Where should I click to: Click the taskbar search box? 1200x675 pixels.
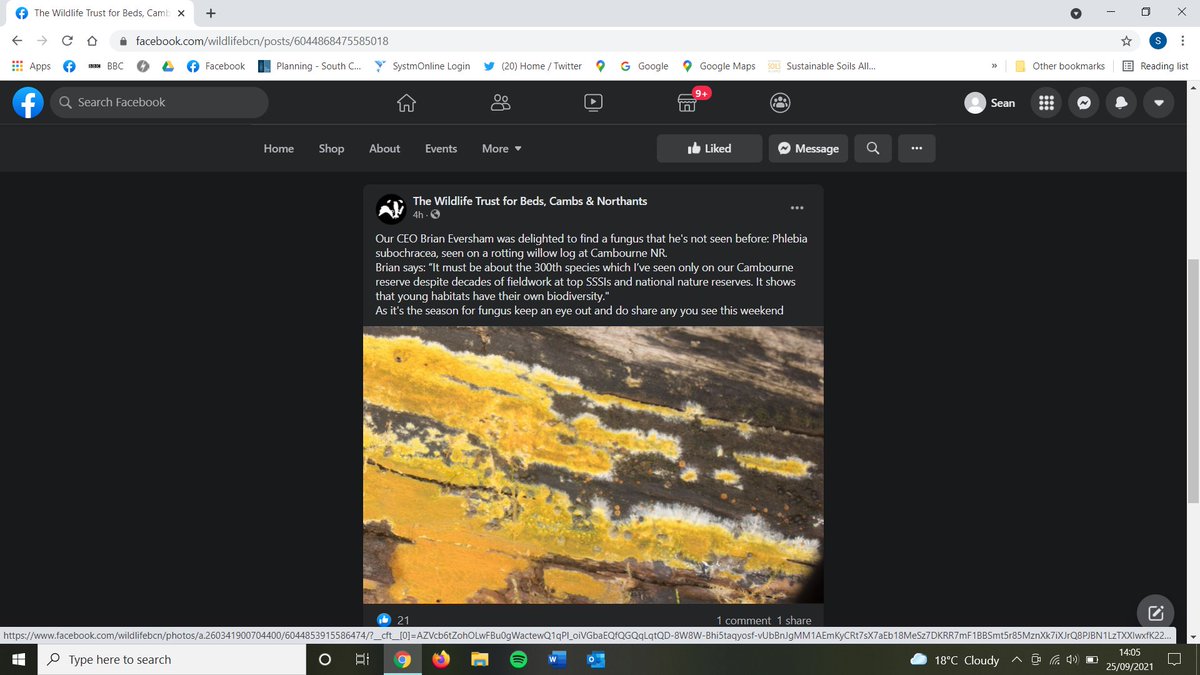[172, 659]
